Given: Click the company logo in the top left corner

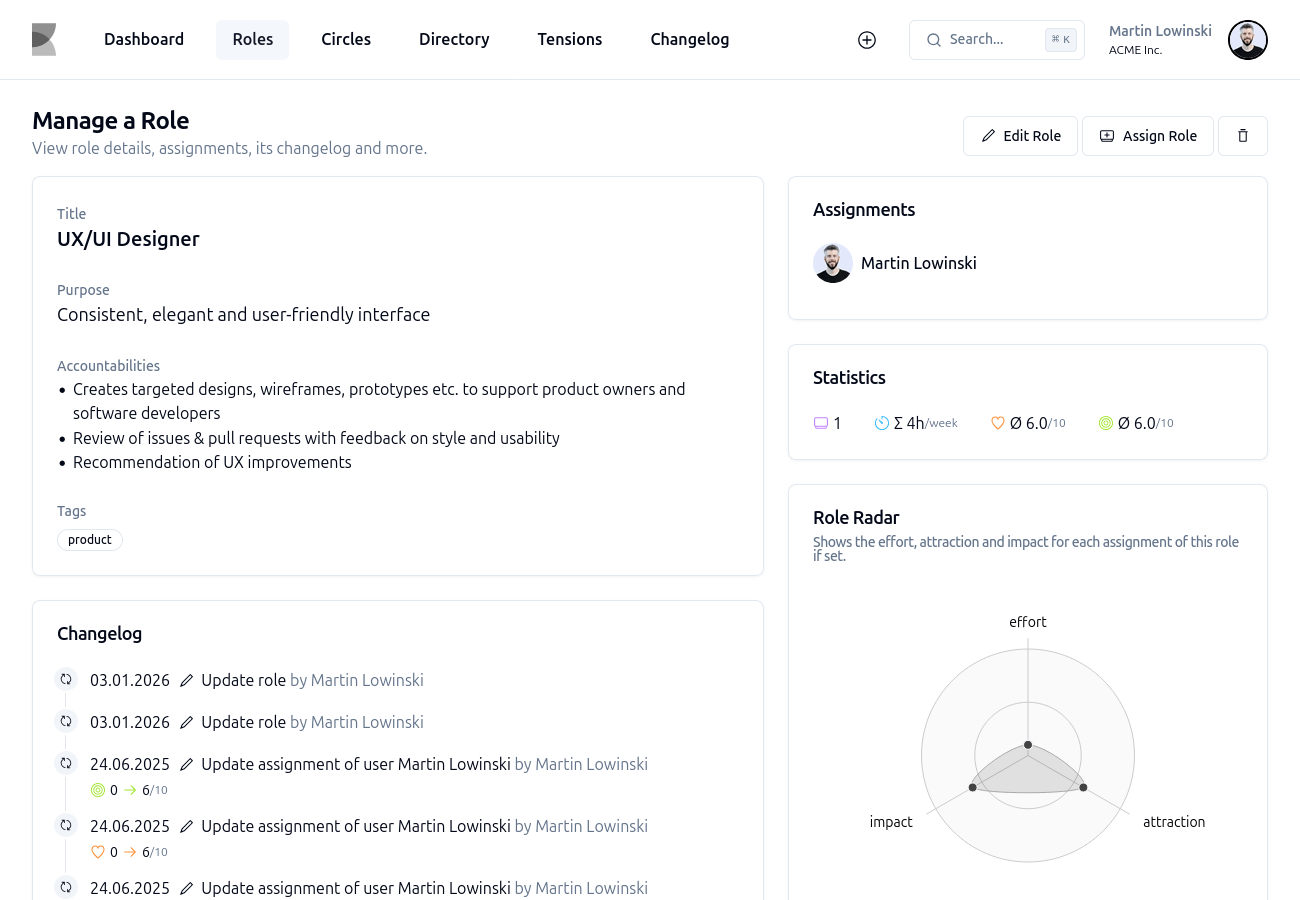Looking at the screenshot, I should pos(44,39).
